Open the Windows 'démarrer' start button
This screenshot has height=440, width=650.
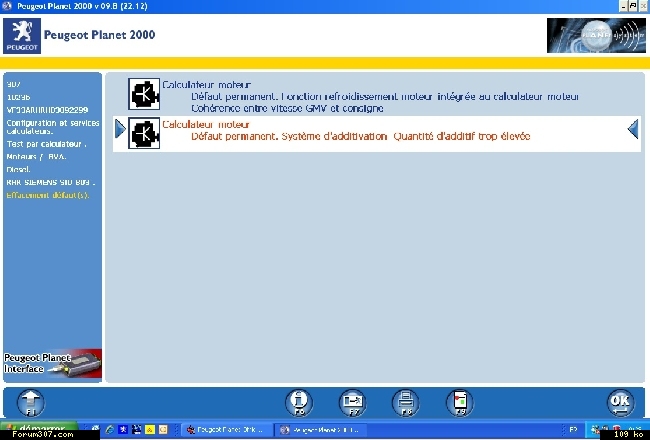click(39, 429)
